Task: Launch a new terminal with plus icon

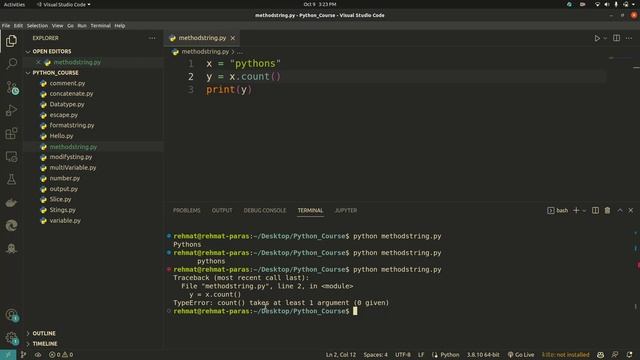Action: coord(576,210)
